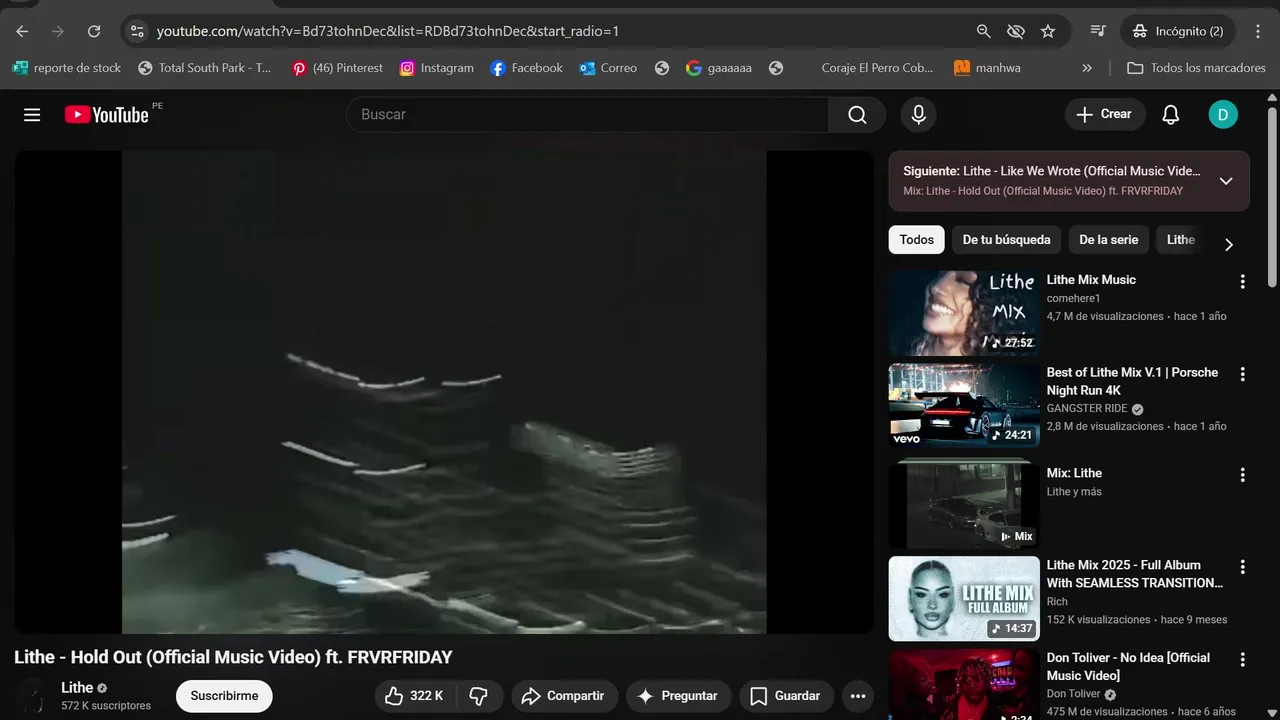Click '572 K suscriptores' text
This screenshot has width=1280, height=720.
(x=106, y=706)
